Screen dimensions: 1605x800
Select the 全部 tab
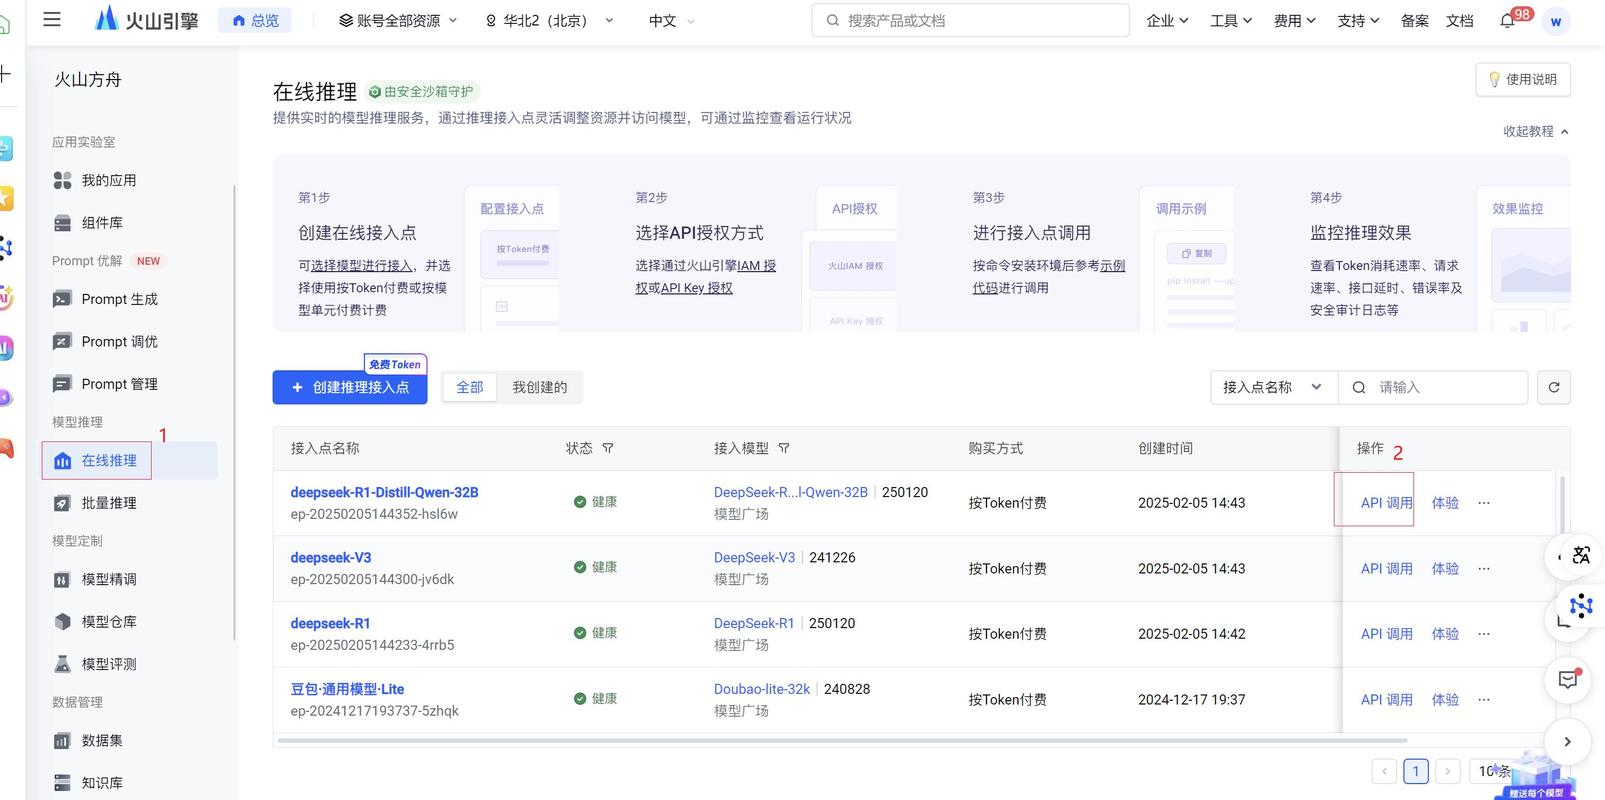click(470, 387)
